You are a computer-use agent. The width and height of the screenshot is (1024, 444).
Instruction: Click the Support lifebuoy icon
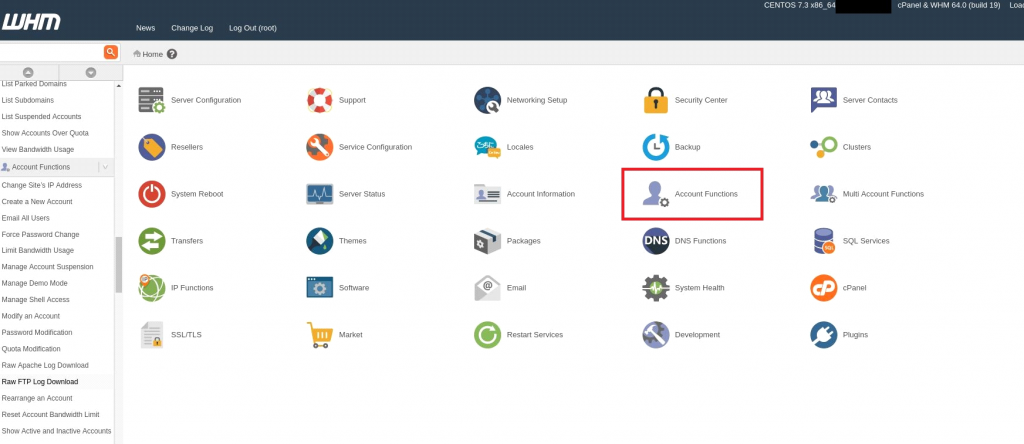(x=319, y=100)
